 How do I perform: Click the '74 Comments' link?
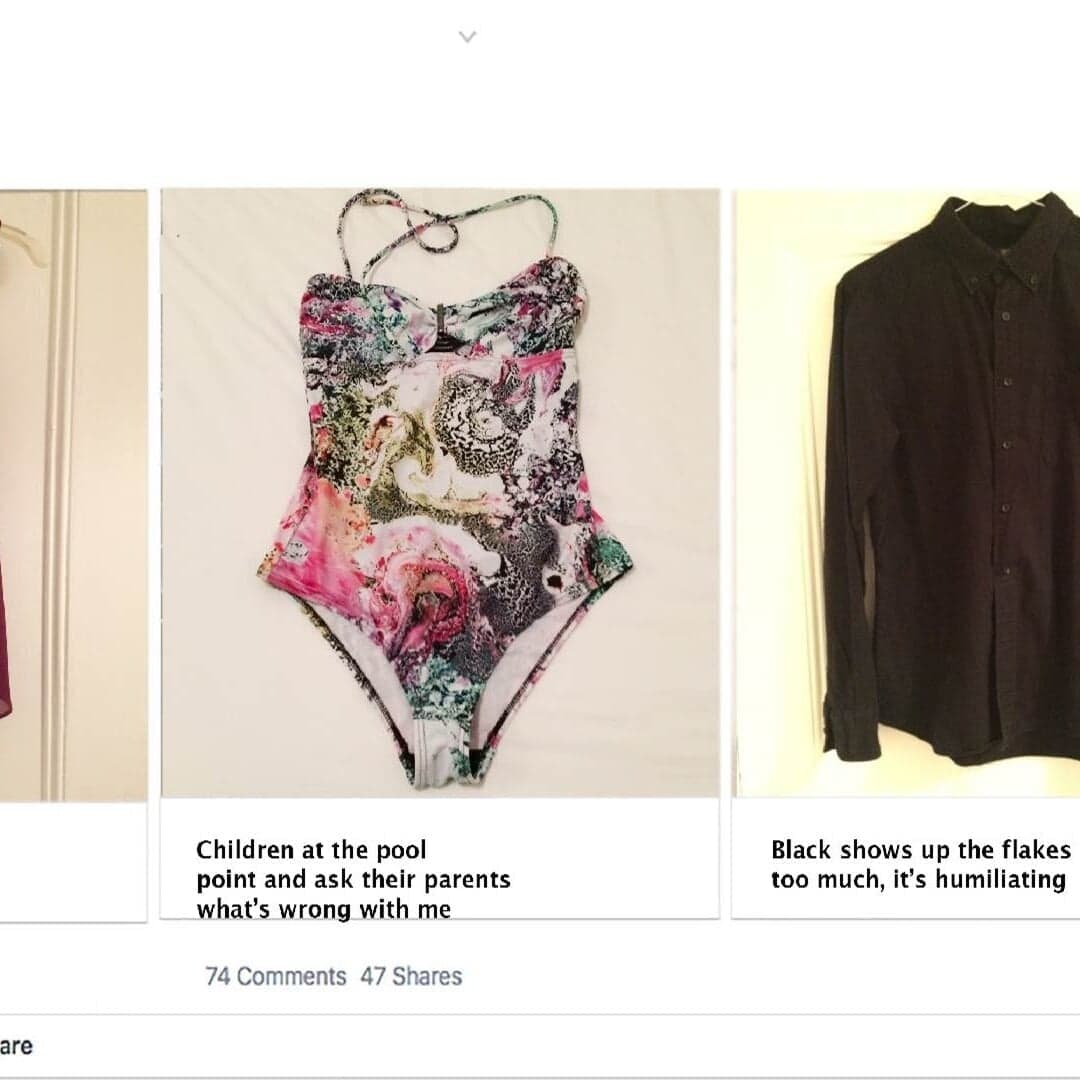pos(276,976)
